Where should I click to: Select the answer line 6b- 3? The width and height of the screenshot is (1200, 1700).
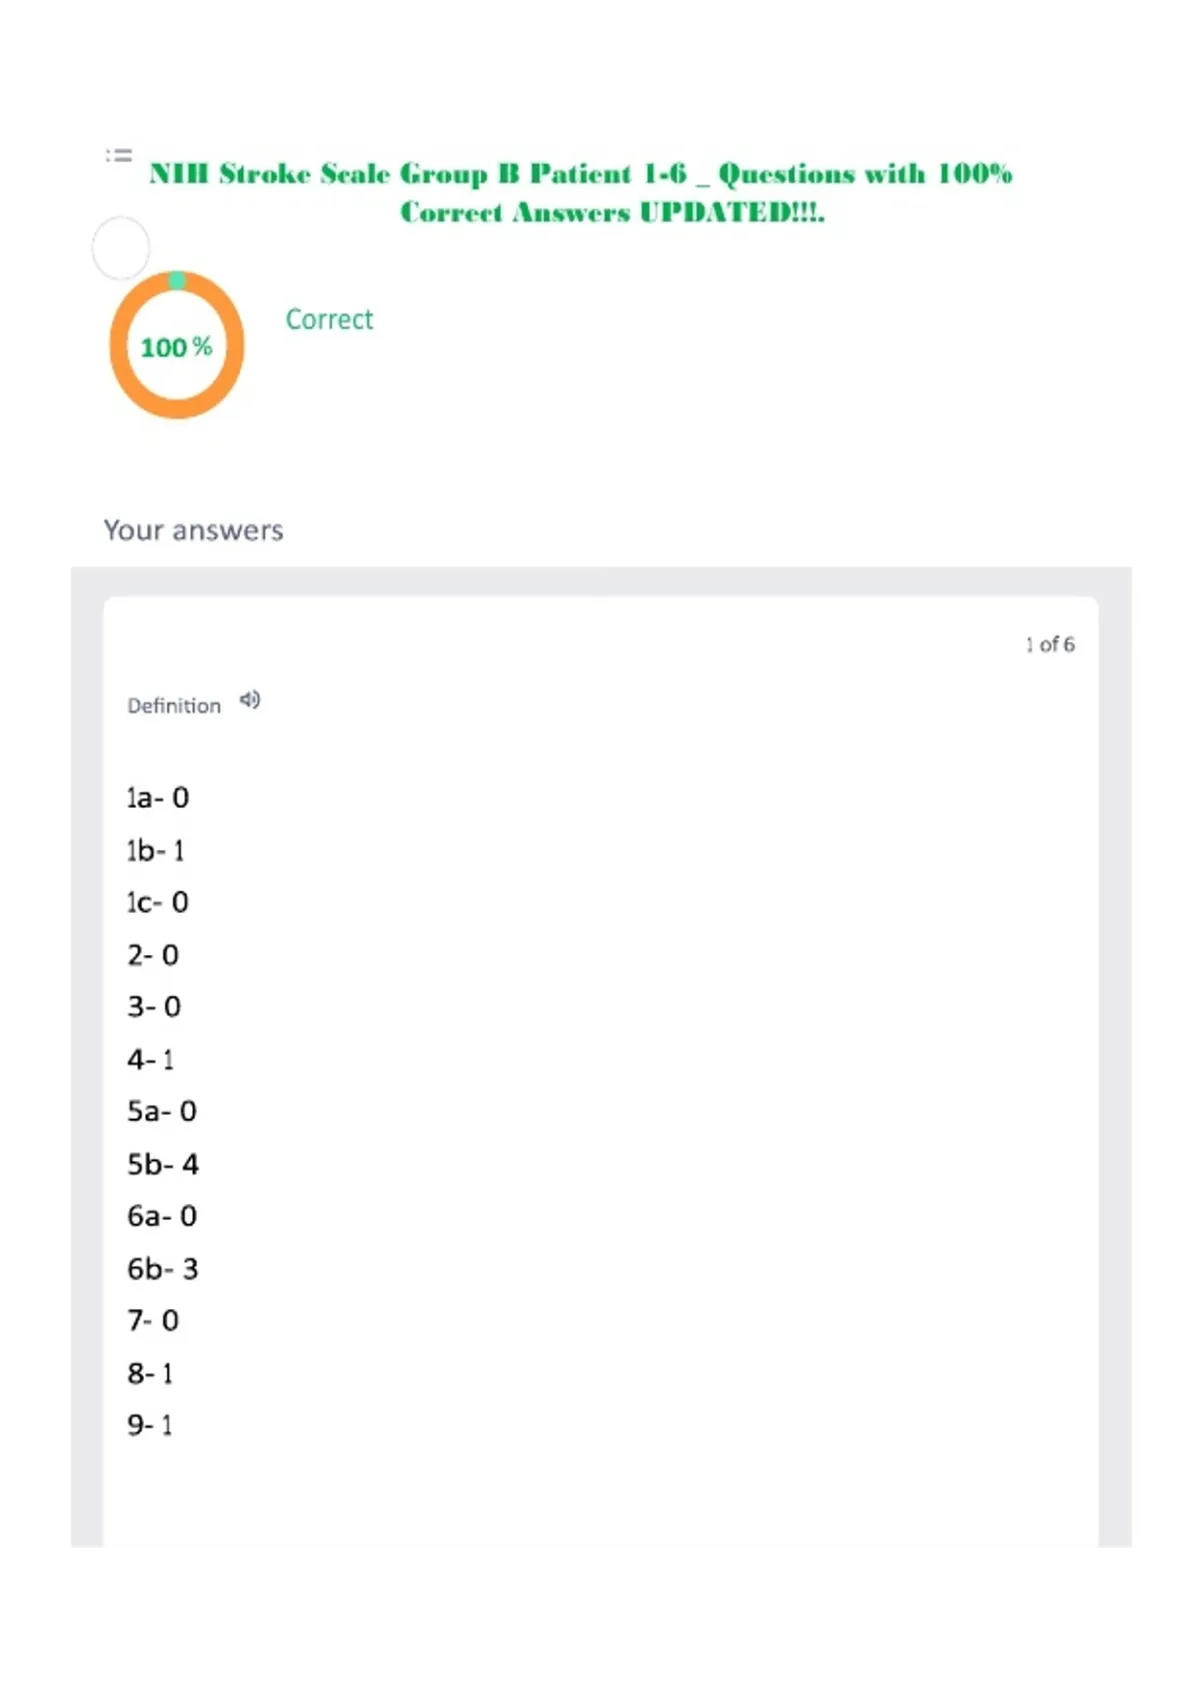[163, 1269]
